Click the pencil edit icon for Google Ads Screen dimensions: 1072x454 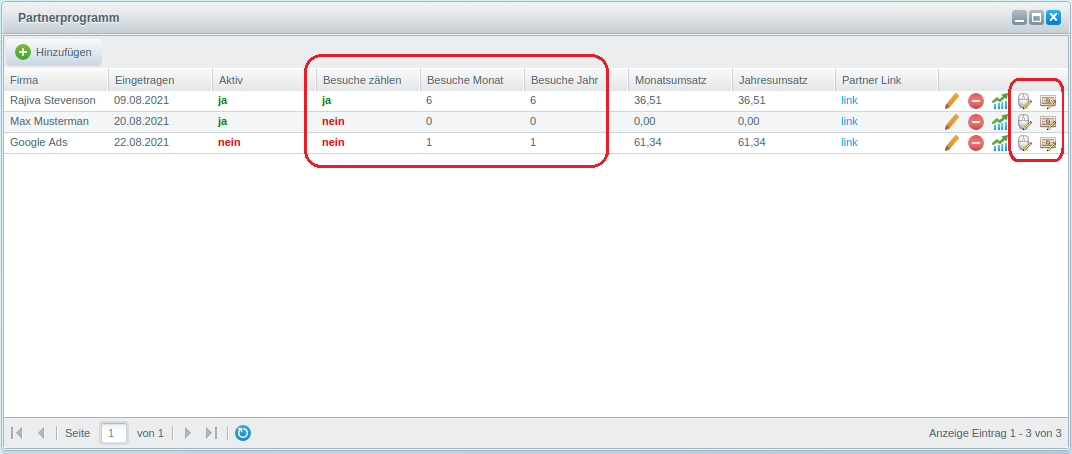pos(952,143)
